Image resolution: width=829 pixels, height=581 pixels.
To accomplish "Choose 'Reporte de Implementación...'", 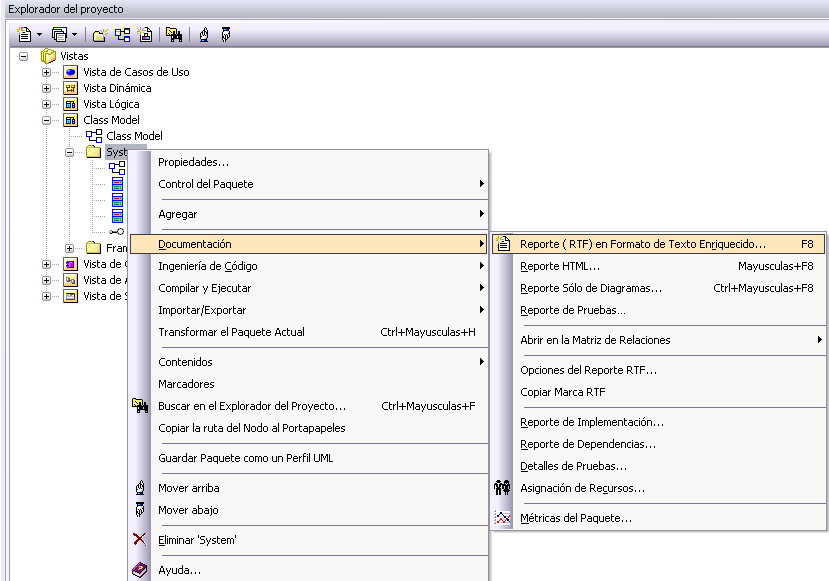I will tap(659, 422).
